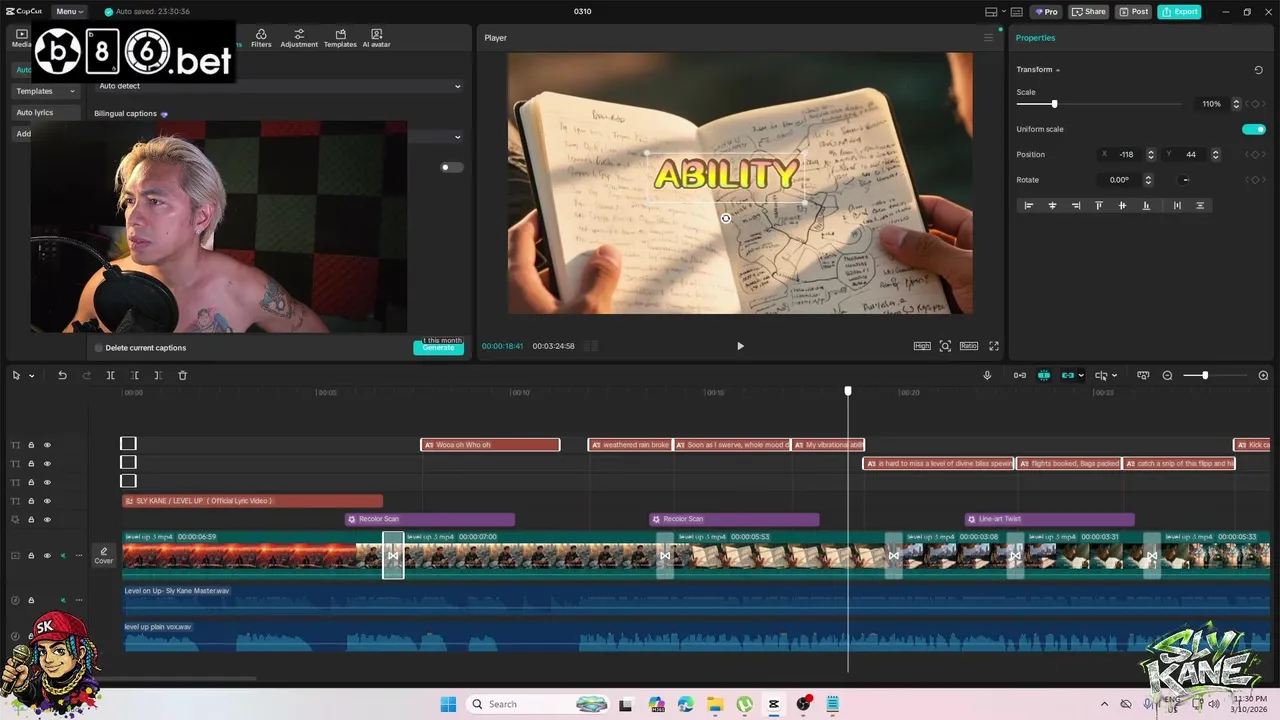Click the rotate dial knob
This screenshot has height=720, width=1280.
1185,180
